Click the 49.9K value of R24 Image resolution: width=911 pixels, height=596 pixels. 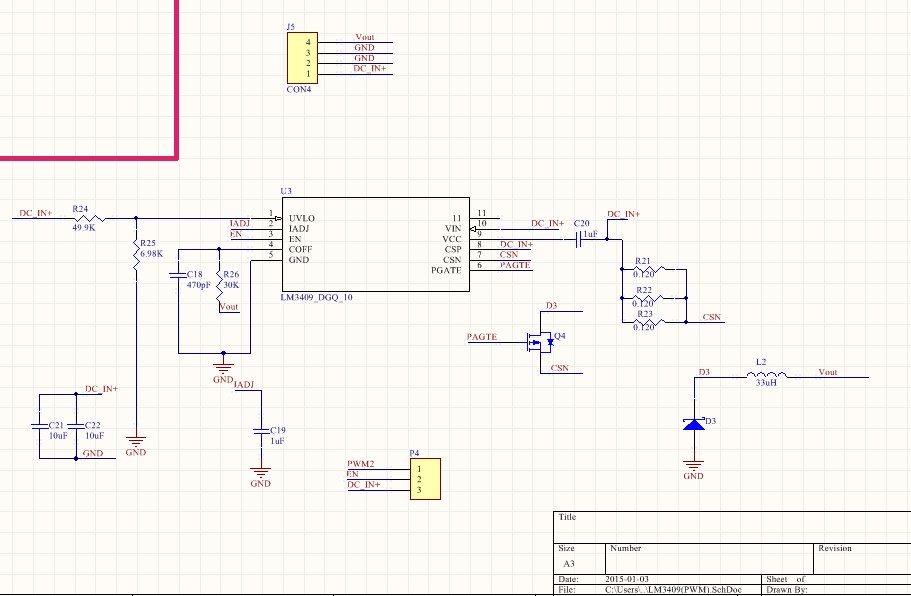pyautogui.click(x=84, y=228)
